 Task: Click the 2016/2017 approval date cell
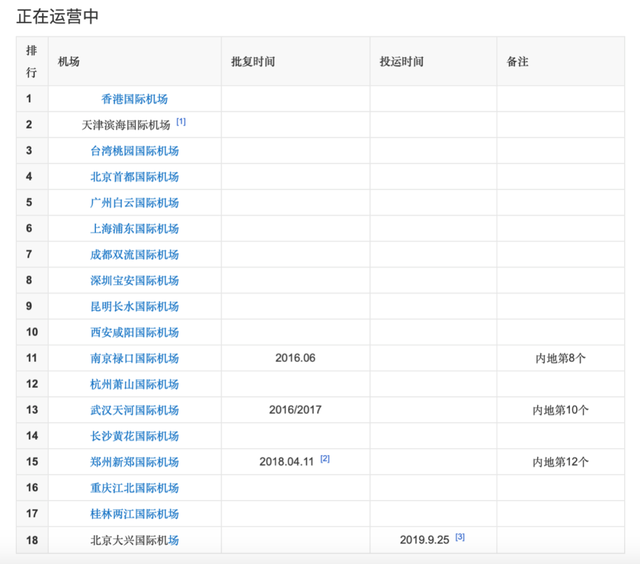295,410
